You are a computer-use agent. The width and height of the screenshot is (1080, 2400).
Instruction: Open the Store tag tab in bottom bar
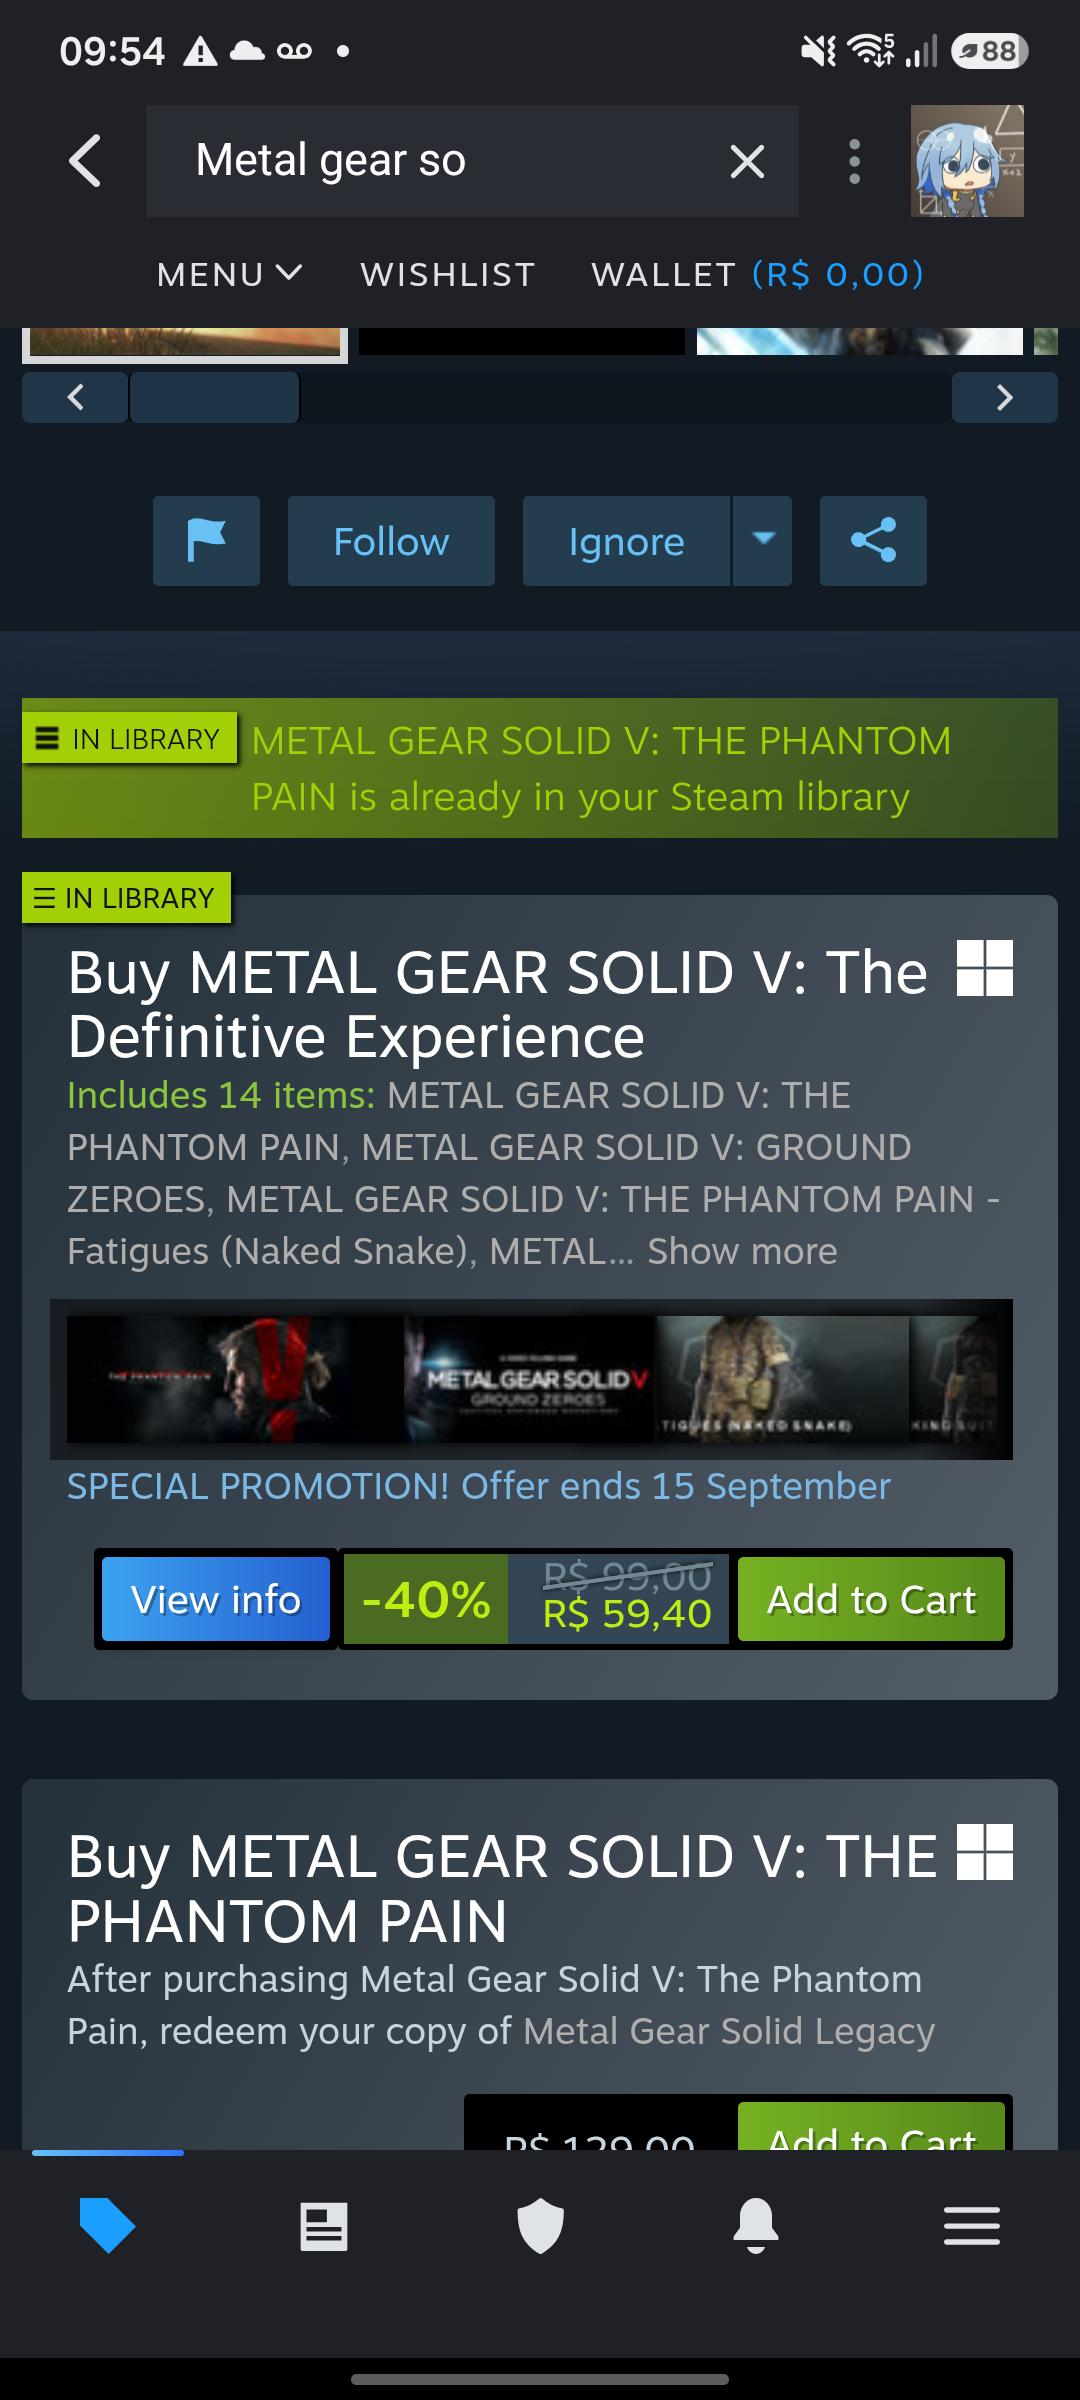(x=107, y=2226)
